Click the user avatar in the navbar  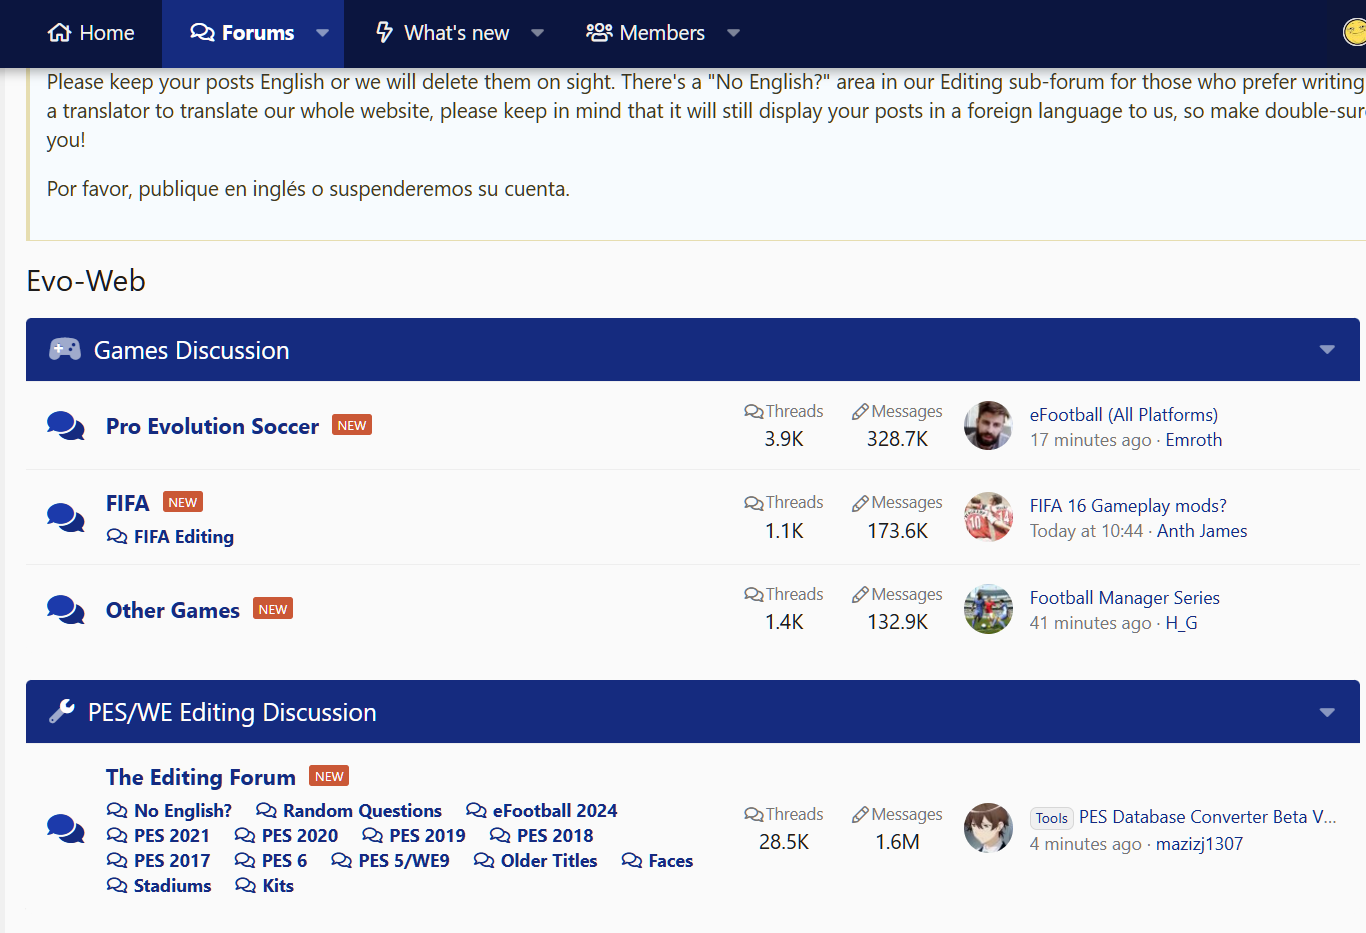coord(1355,33)
